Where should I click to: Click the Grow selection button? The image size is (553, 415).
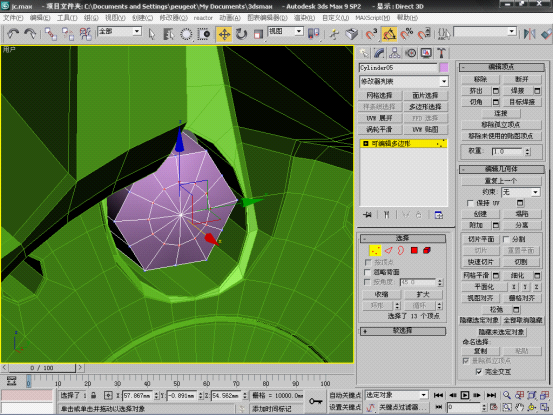point(423,294)
